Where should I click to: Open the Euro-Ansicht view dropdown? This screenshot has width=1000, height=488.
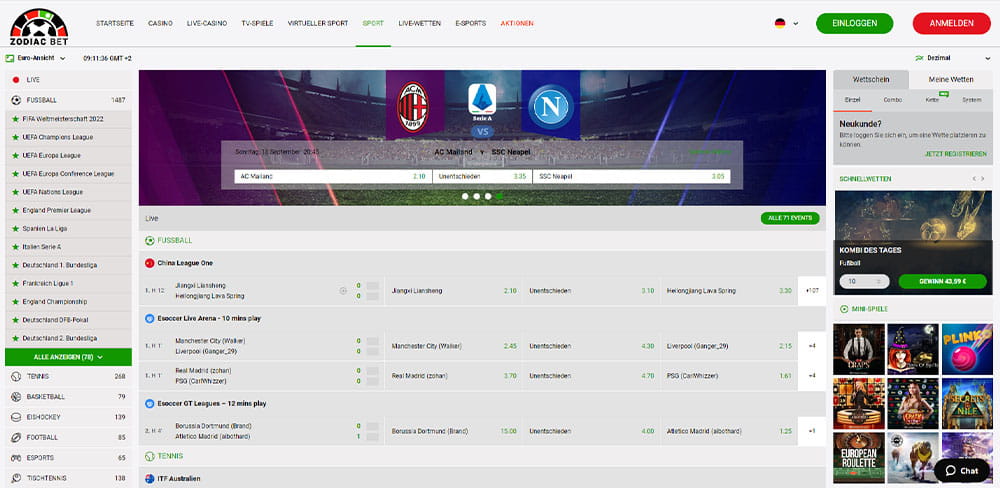point(36,58)
